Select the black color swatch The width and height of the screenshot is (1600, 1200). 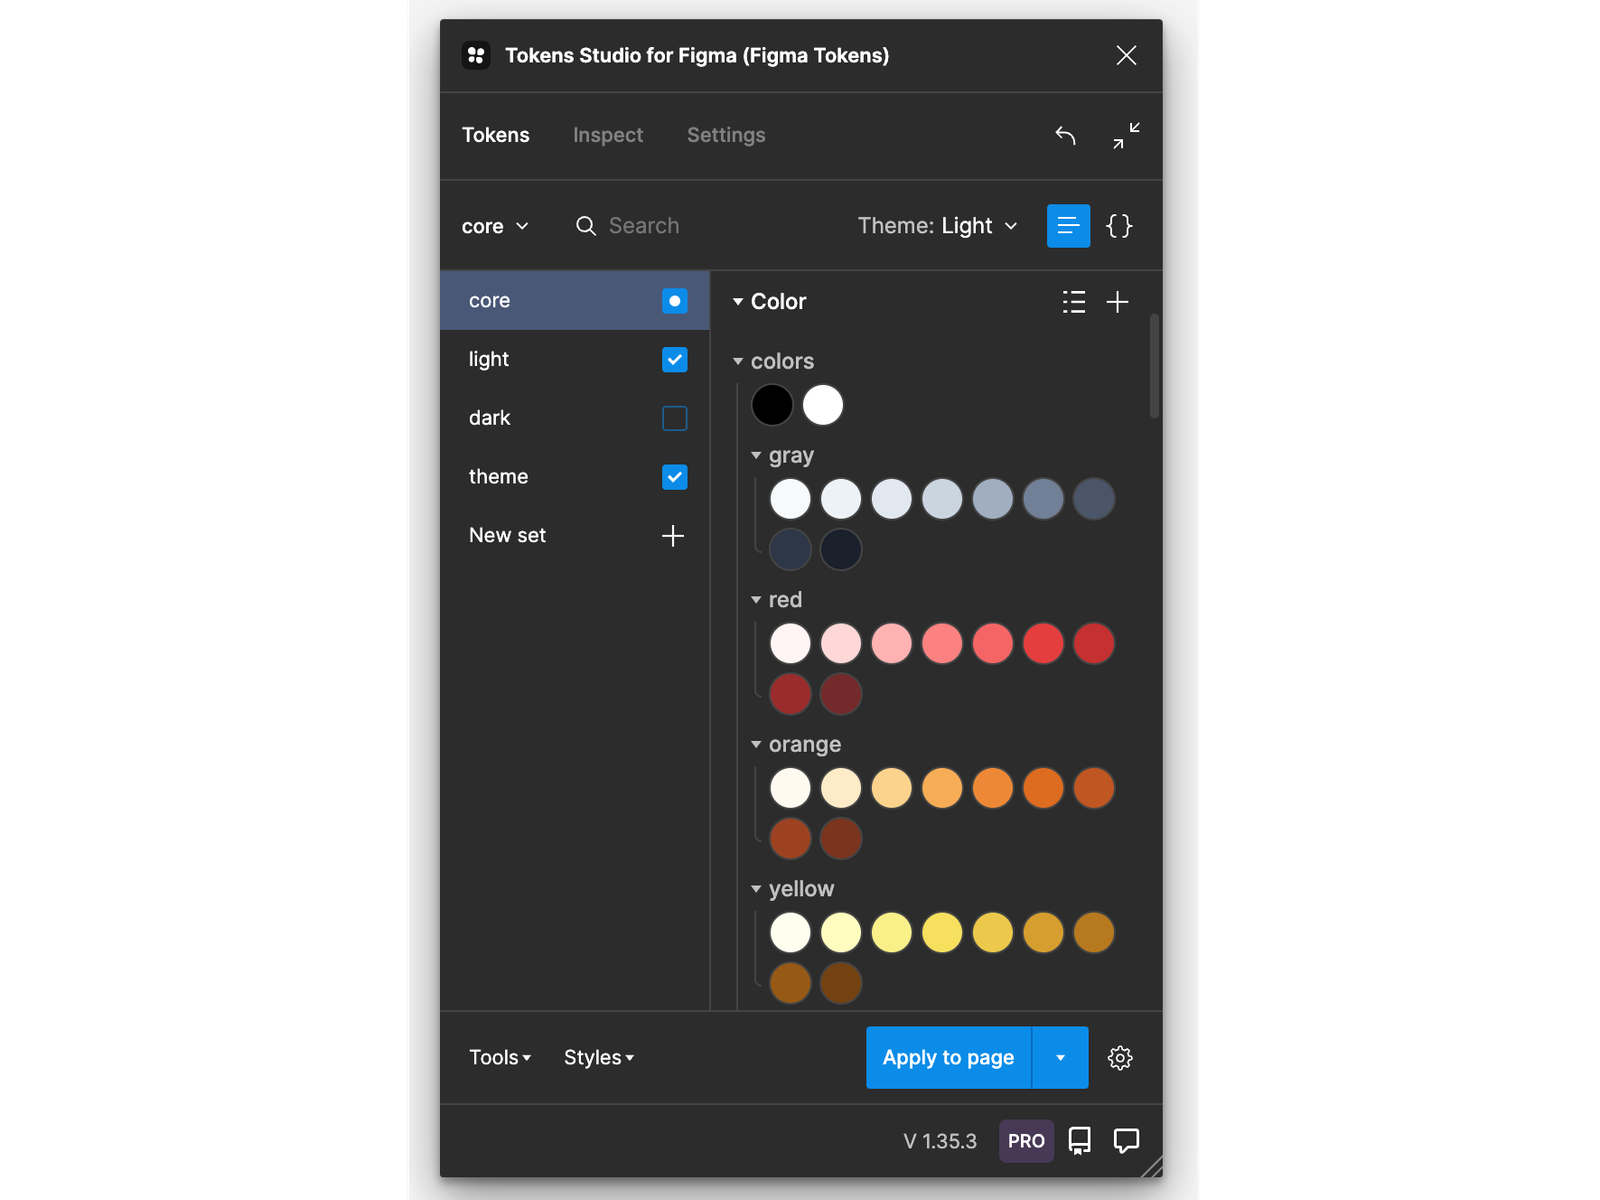click(772, 405)
